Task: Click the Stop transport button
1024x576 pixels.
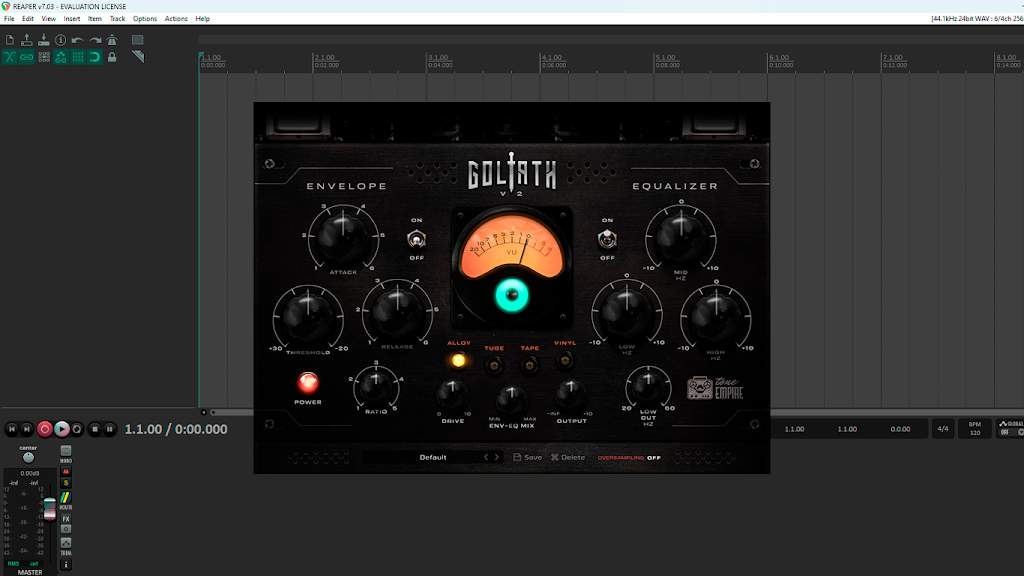Action: (x=95, y=429)
